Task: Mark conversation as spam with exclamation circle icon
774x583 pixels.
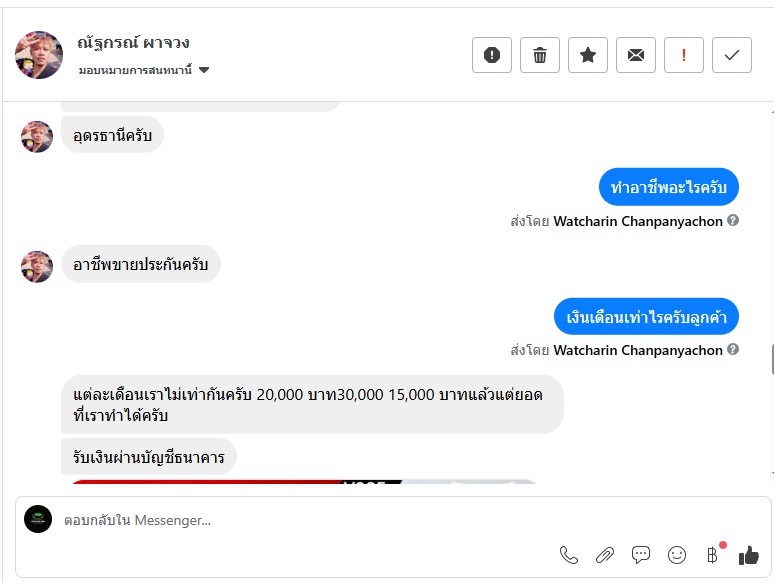Action: tap(492, 55)
